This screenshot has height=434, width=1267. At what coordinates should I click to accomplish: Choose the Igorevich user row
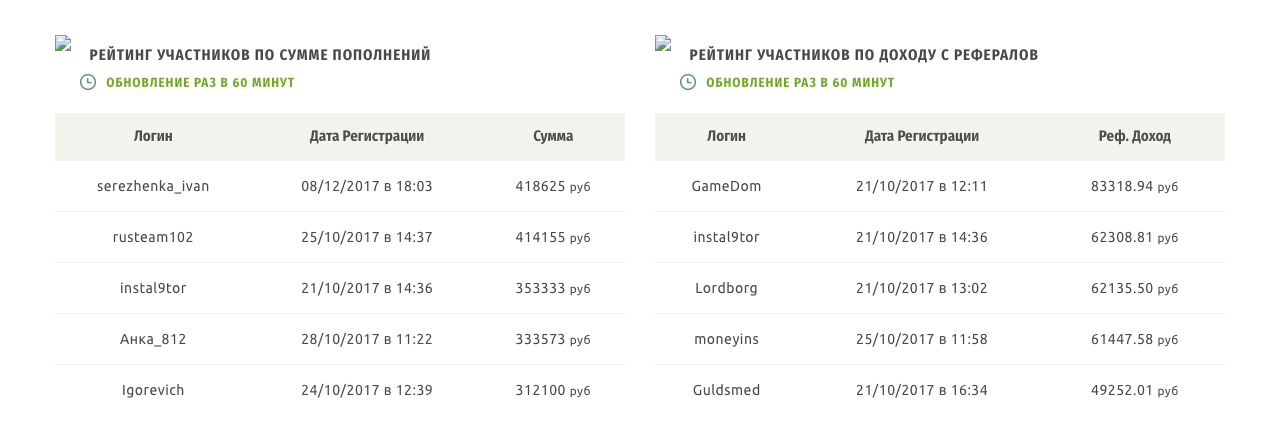coord(153,390)
